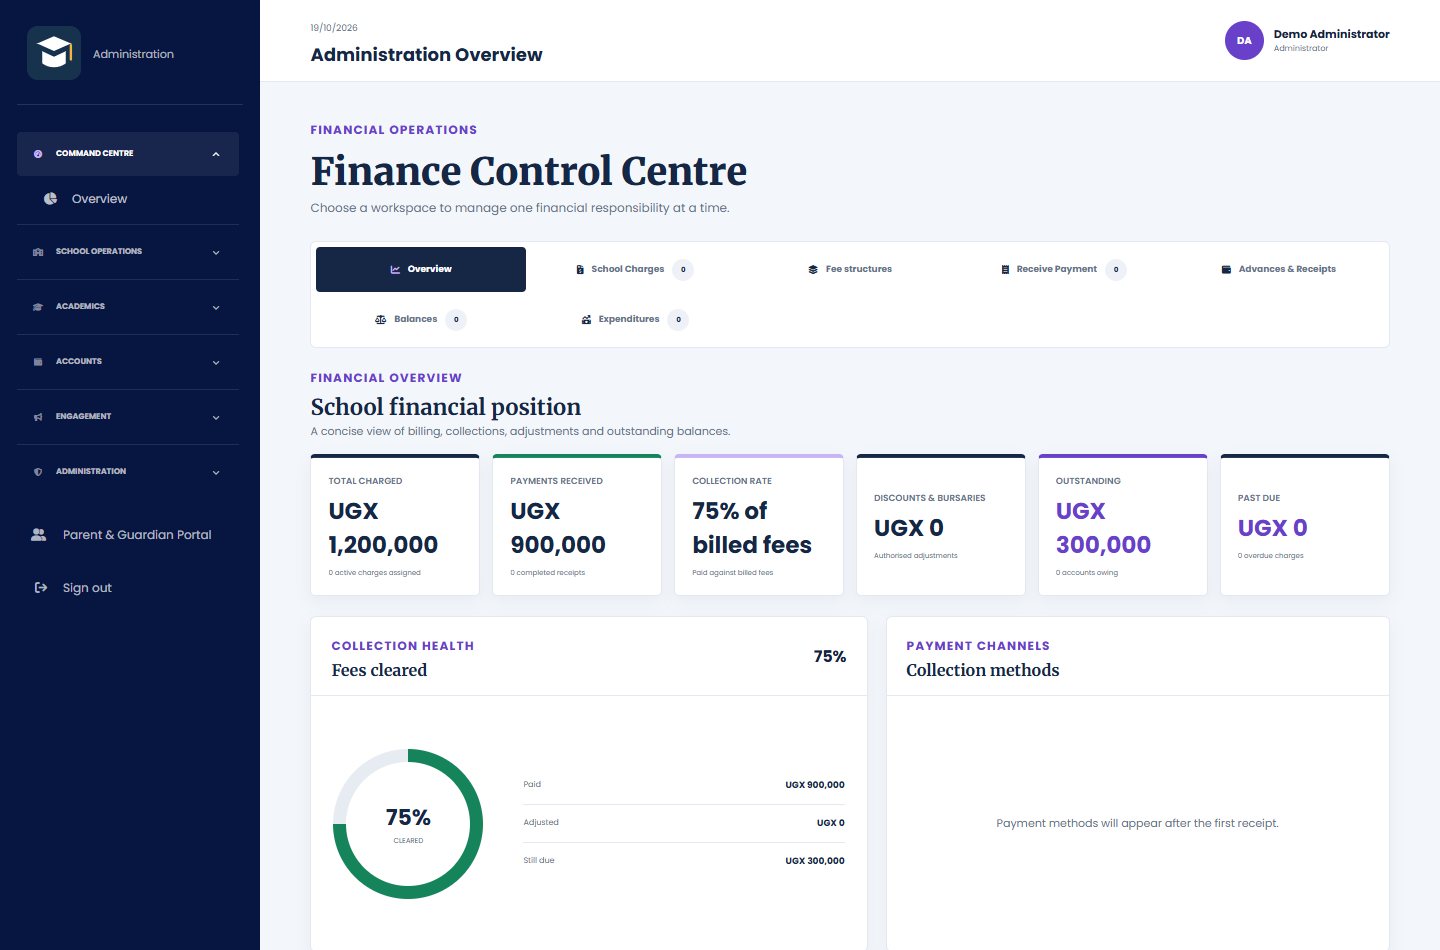Click the Payments Received card
Image resolution: width=1440 pixels, height=950 pixels.
point(577,525)
